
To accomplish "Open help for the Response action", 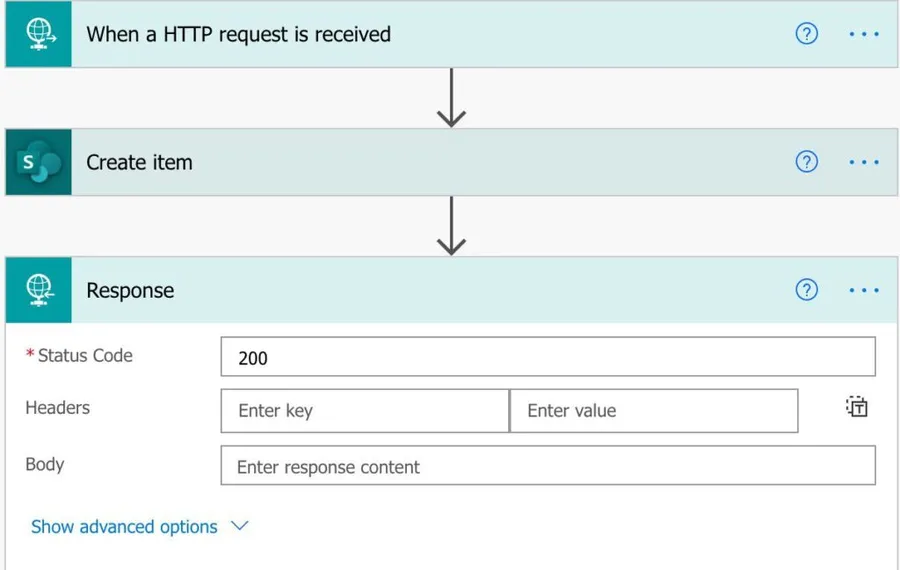I will coord(806,290).
